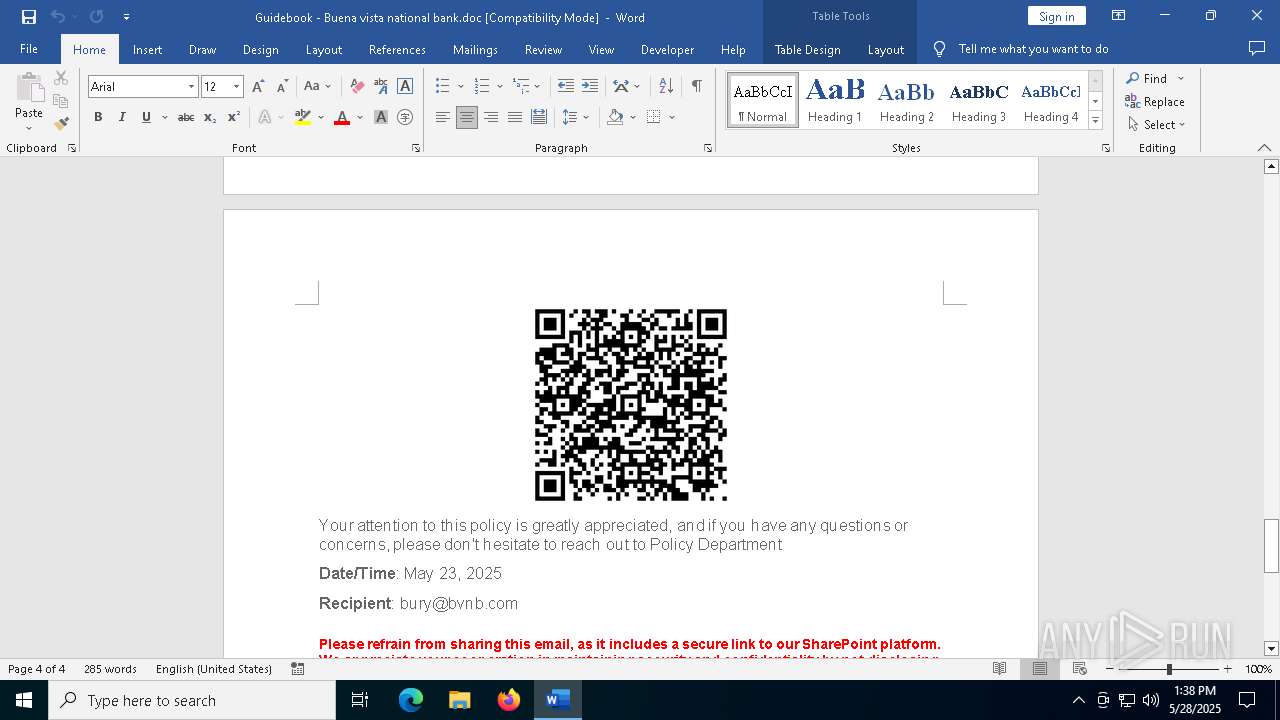1280x720 pixels.
Task: Open line spacing dropdown
Action: pos(575,117)
